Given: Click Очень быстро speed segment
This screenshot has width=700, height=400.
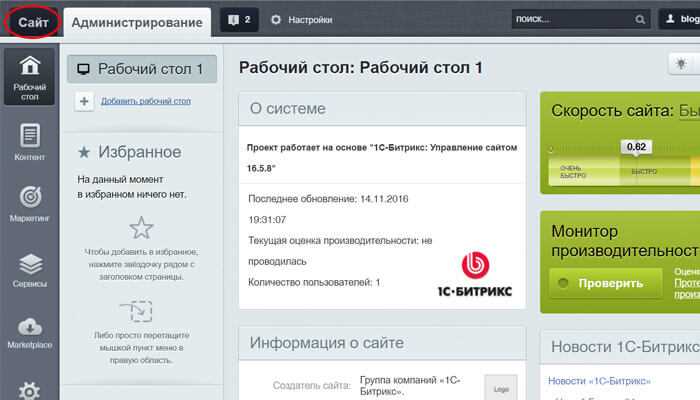Looking at the screenshot, I should [x=584, y=171].
